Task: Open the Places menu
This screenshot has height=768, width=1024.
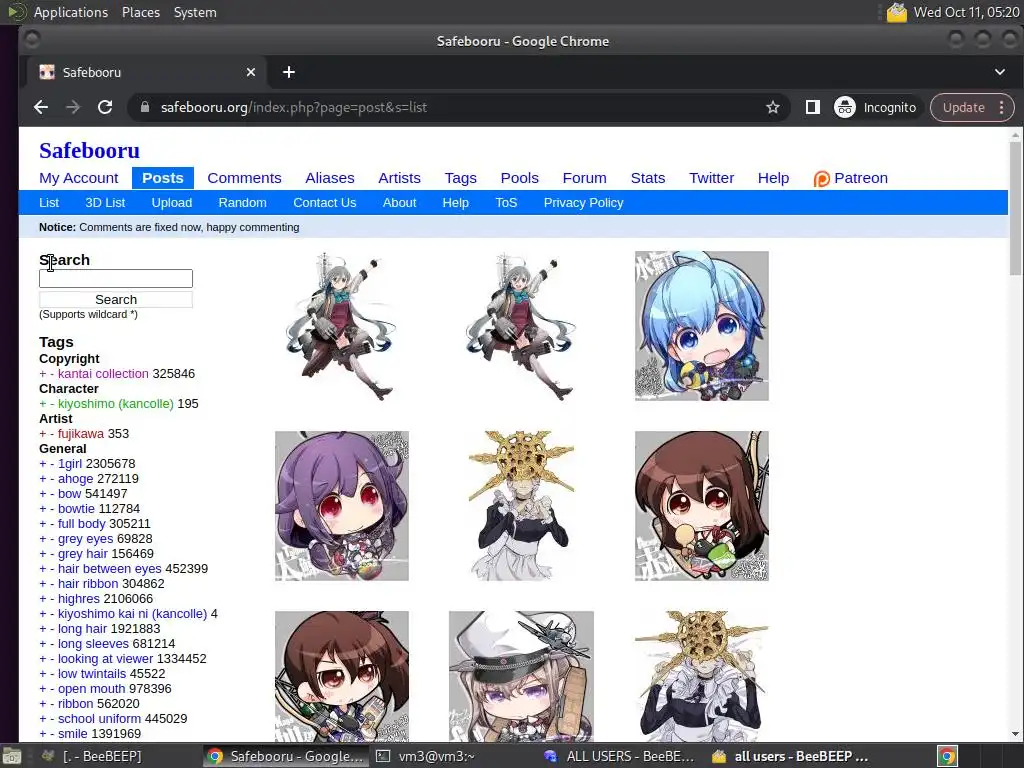Action: click(x=140, y=12)
